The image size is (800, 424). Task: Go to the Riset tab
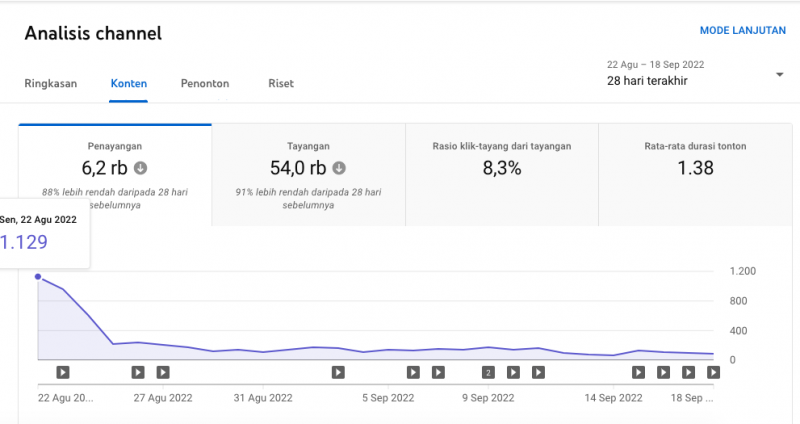pyautogui.click(x=281, y=84)
